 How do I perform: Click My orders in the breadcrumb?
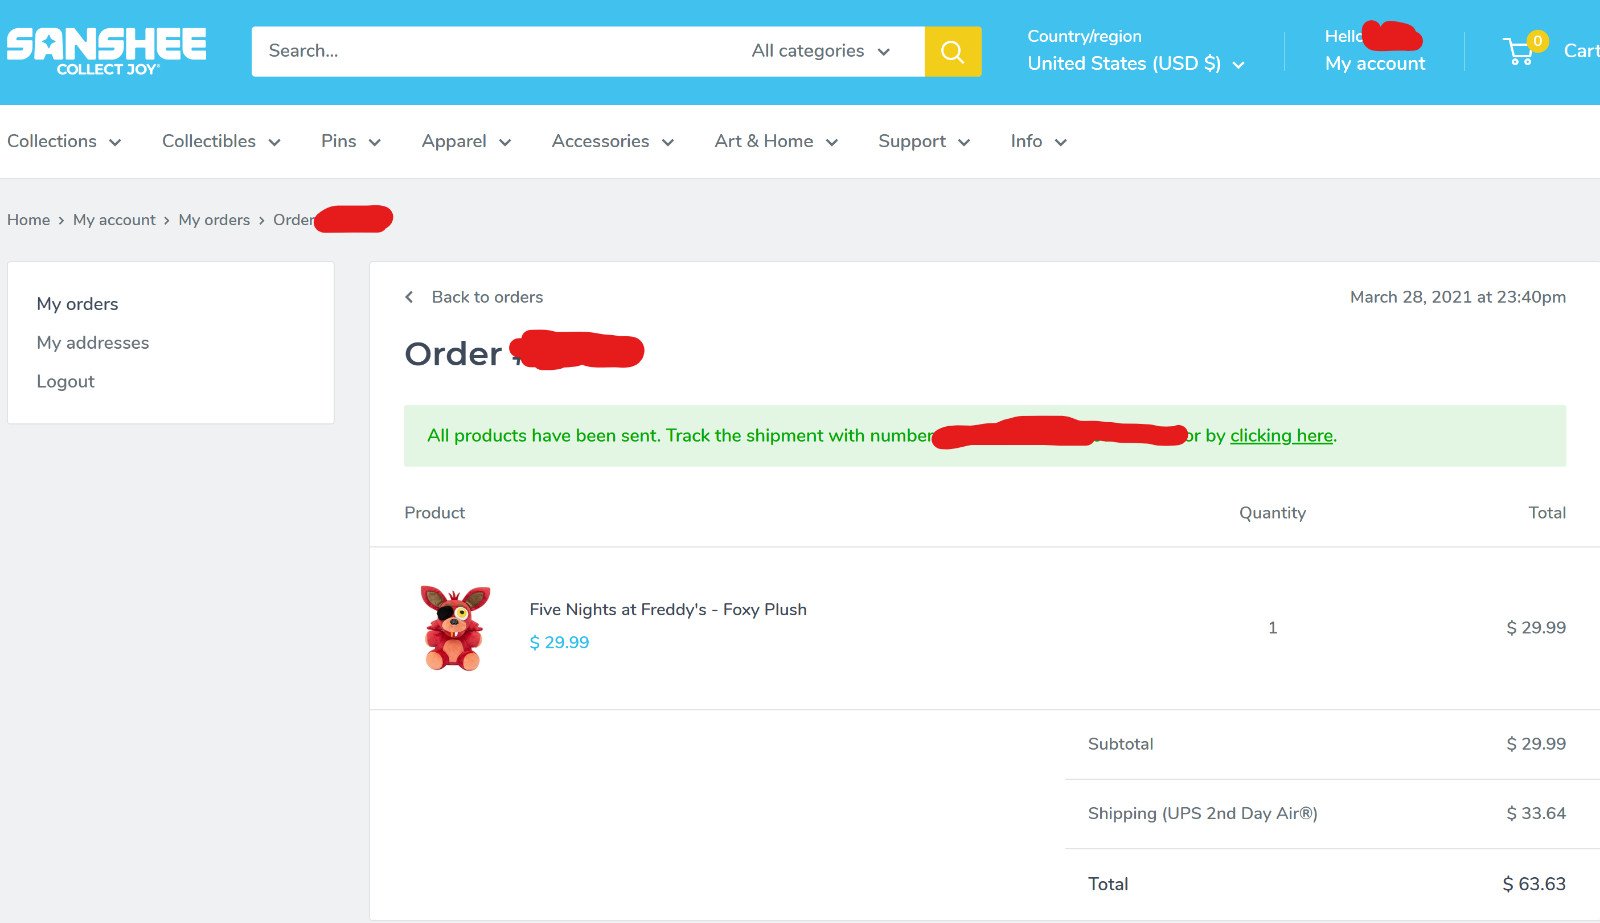click(214, 219)
